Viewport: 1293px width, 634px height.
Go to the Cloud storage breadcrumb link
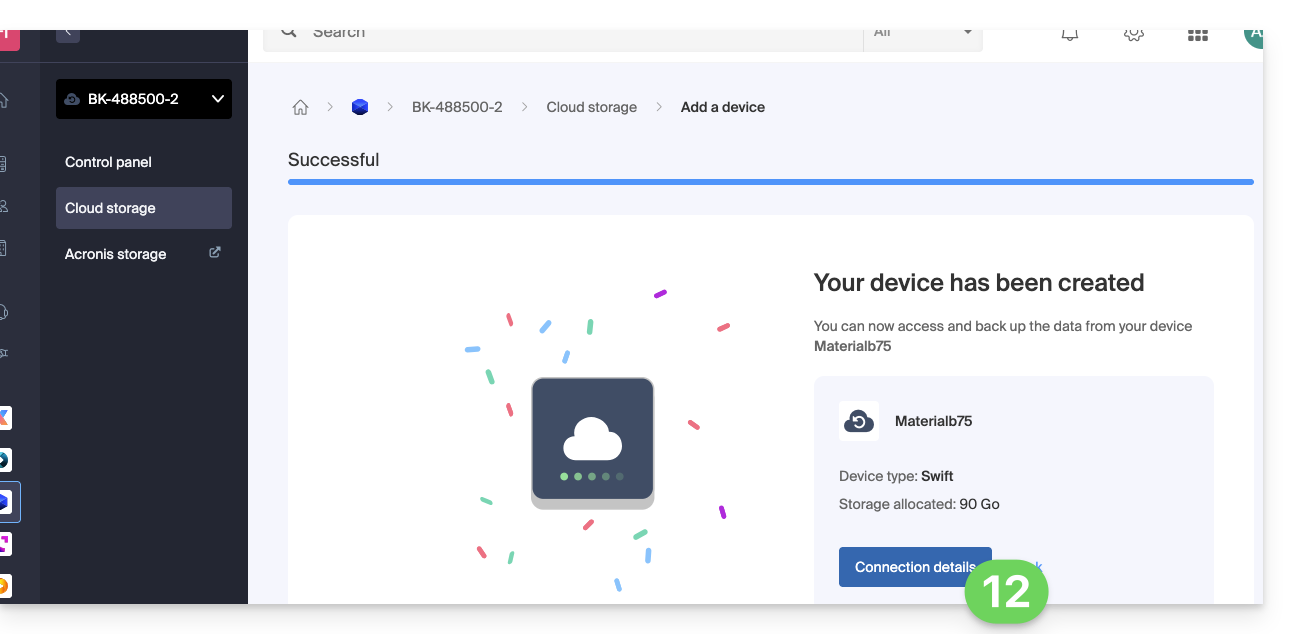pyautogui.click(x=591, y=107)
